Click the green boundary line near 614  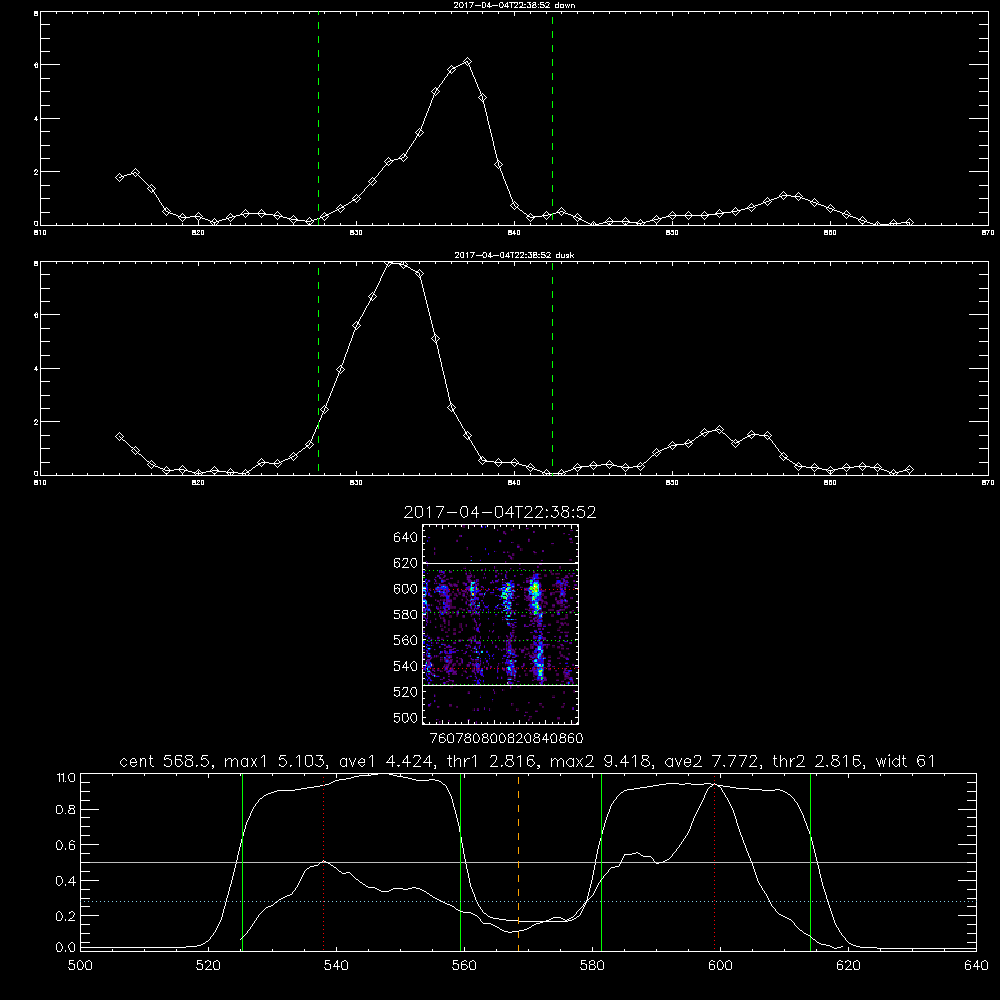pos(811,862)
